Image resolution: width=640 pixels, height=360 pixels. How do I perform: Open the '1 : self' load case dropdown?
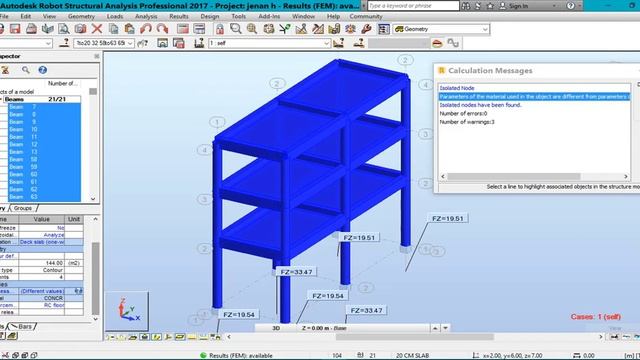click(x=327, y=43)
